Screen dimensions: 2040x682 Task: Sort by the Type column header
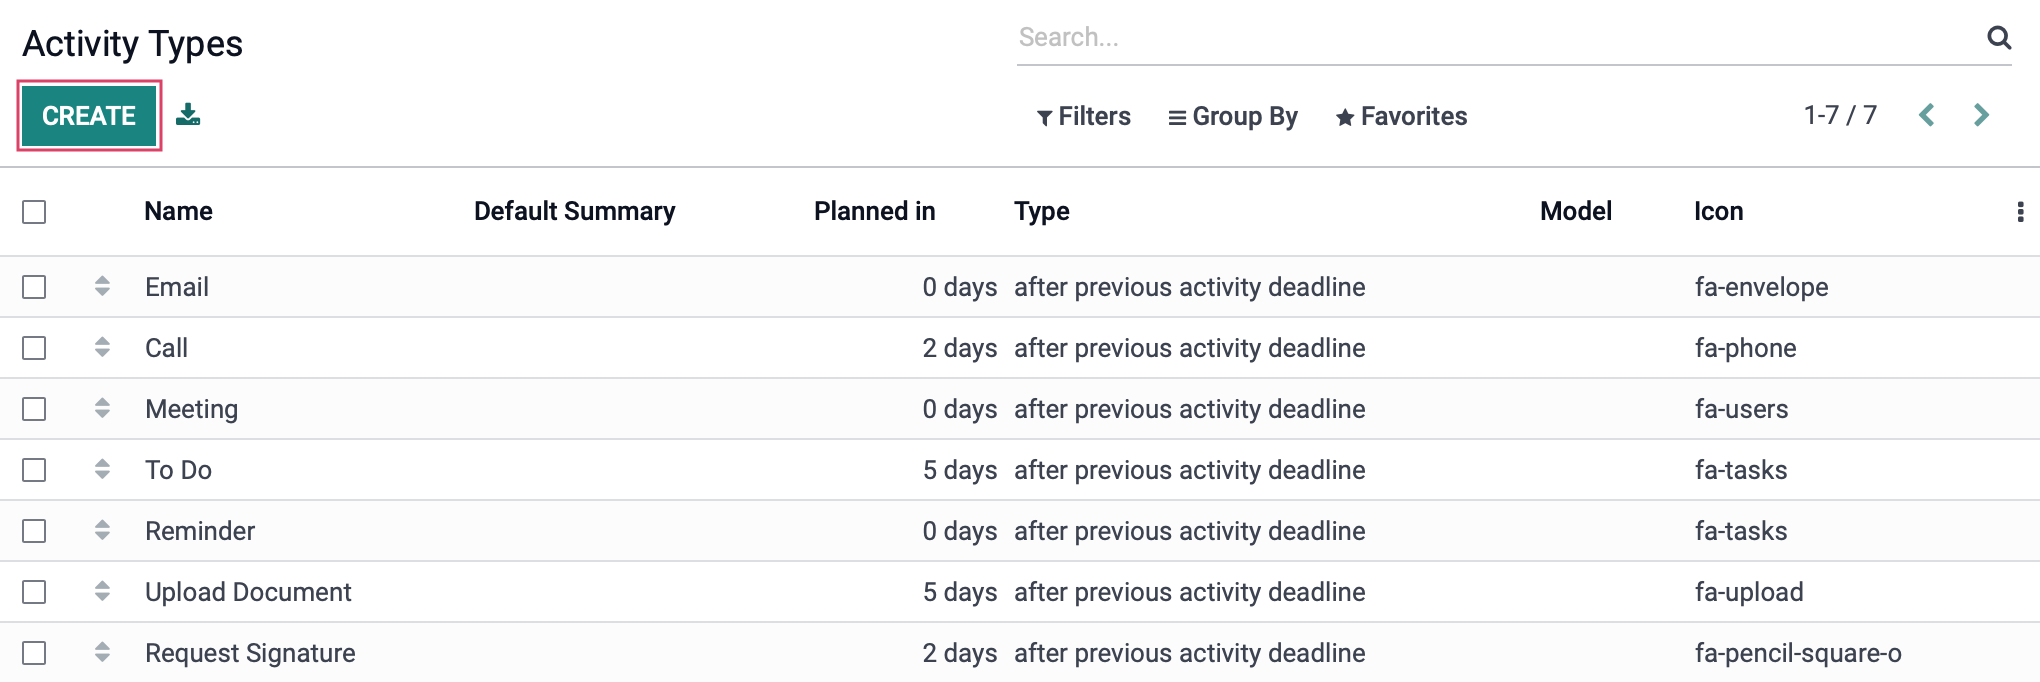1042,211
